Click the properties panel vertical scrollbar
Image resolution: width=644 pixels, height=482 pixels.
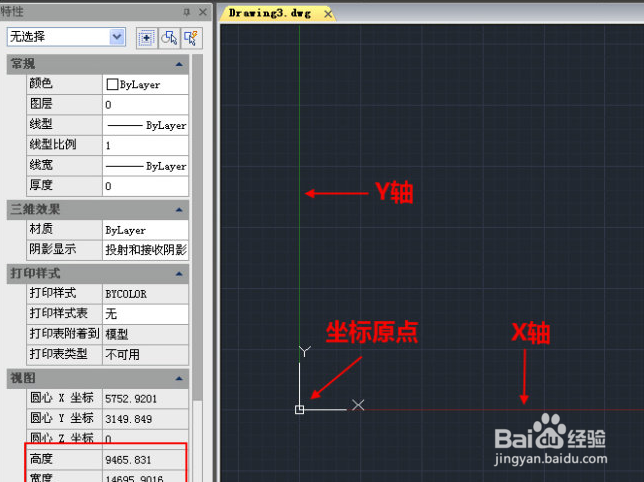[198, 226]
